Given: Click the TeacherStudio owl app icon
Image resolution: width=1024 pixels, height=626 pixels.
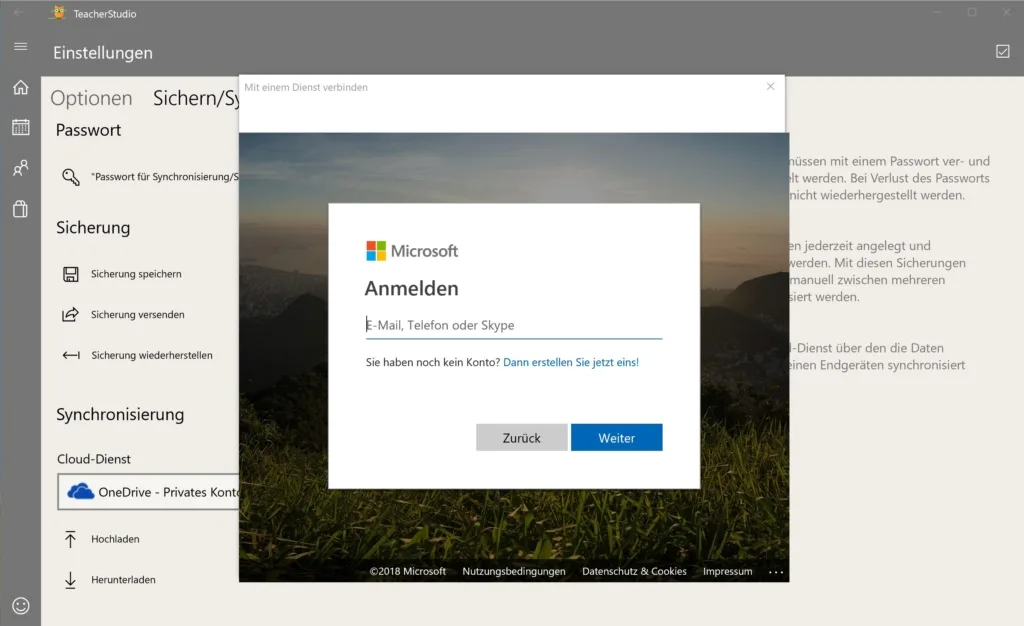Looking at the screenshot, I should [x=59, y=12].
